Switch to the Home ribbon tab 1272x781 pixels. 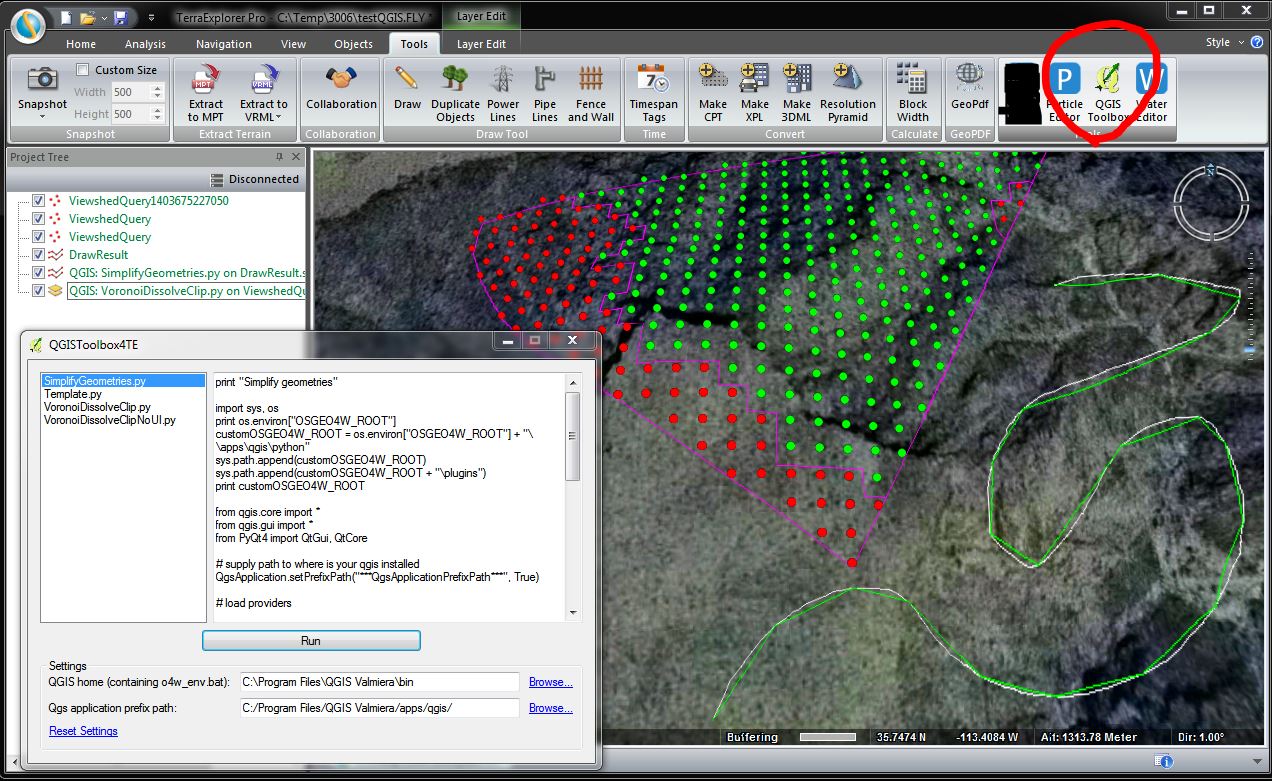click(x=81, y=44)
